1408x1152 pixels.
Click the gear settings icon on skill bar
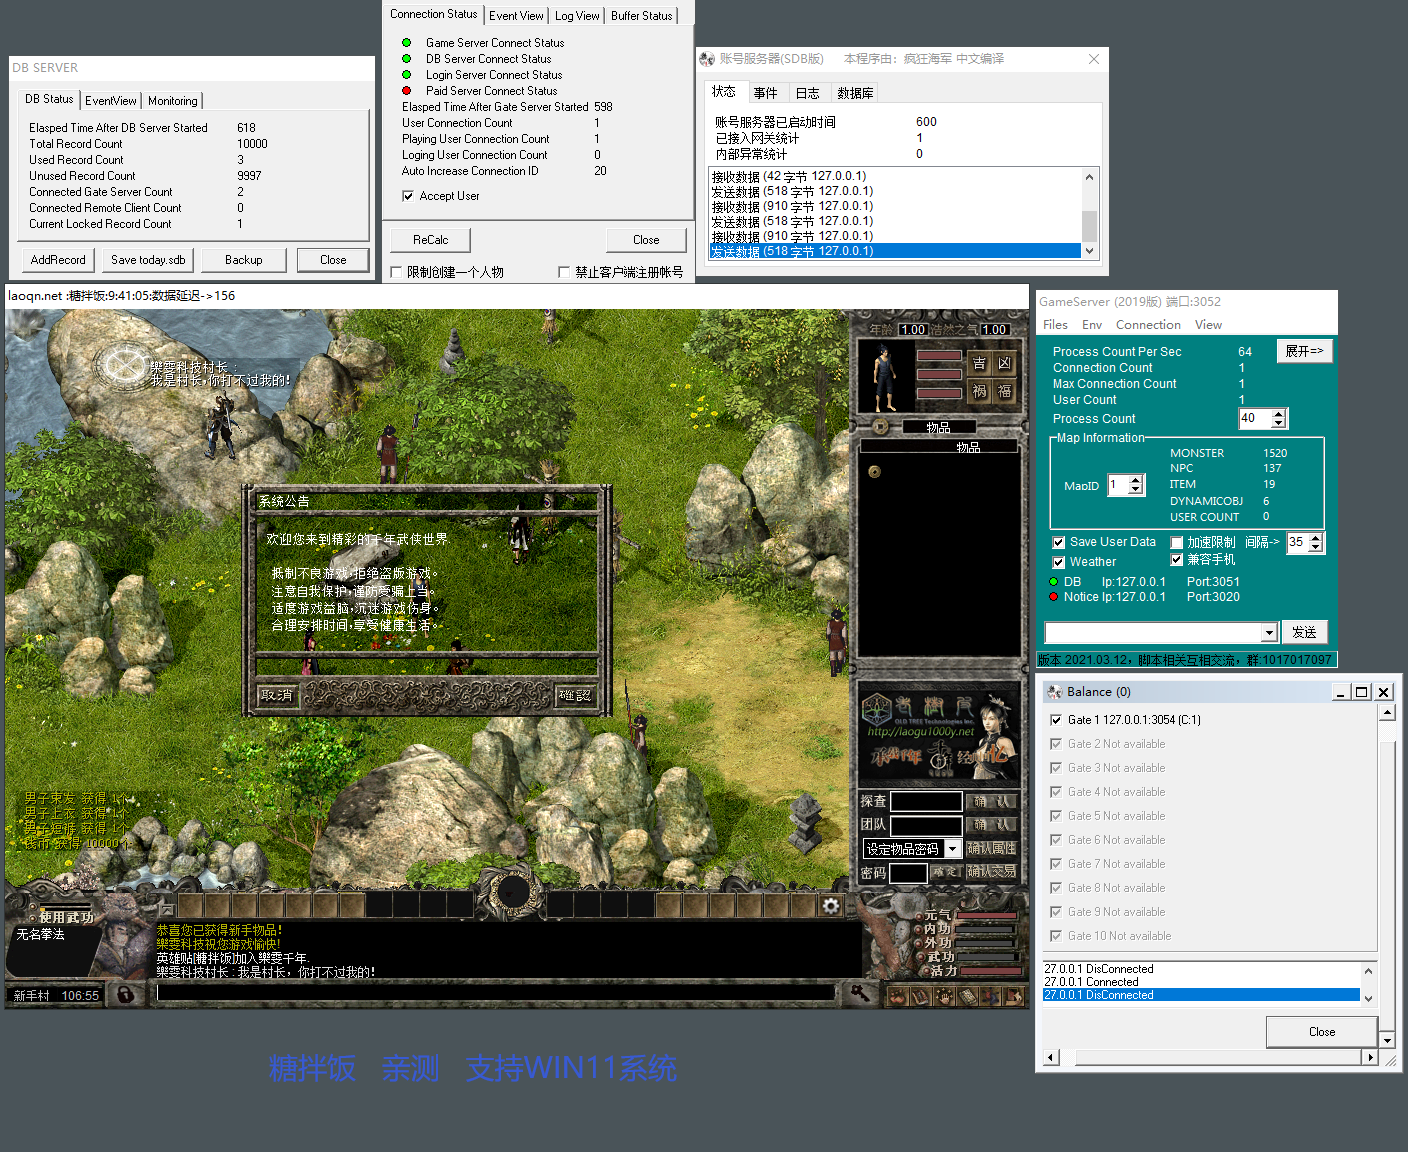(831, 905)
